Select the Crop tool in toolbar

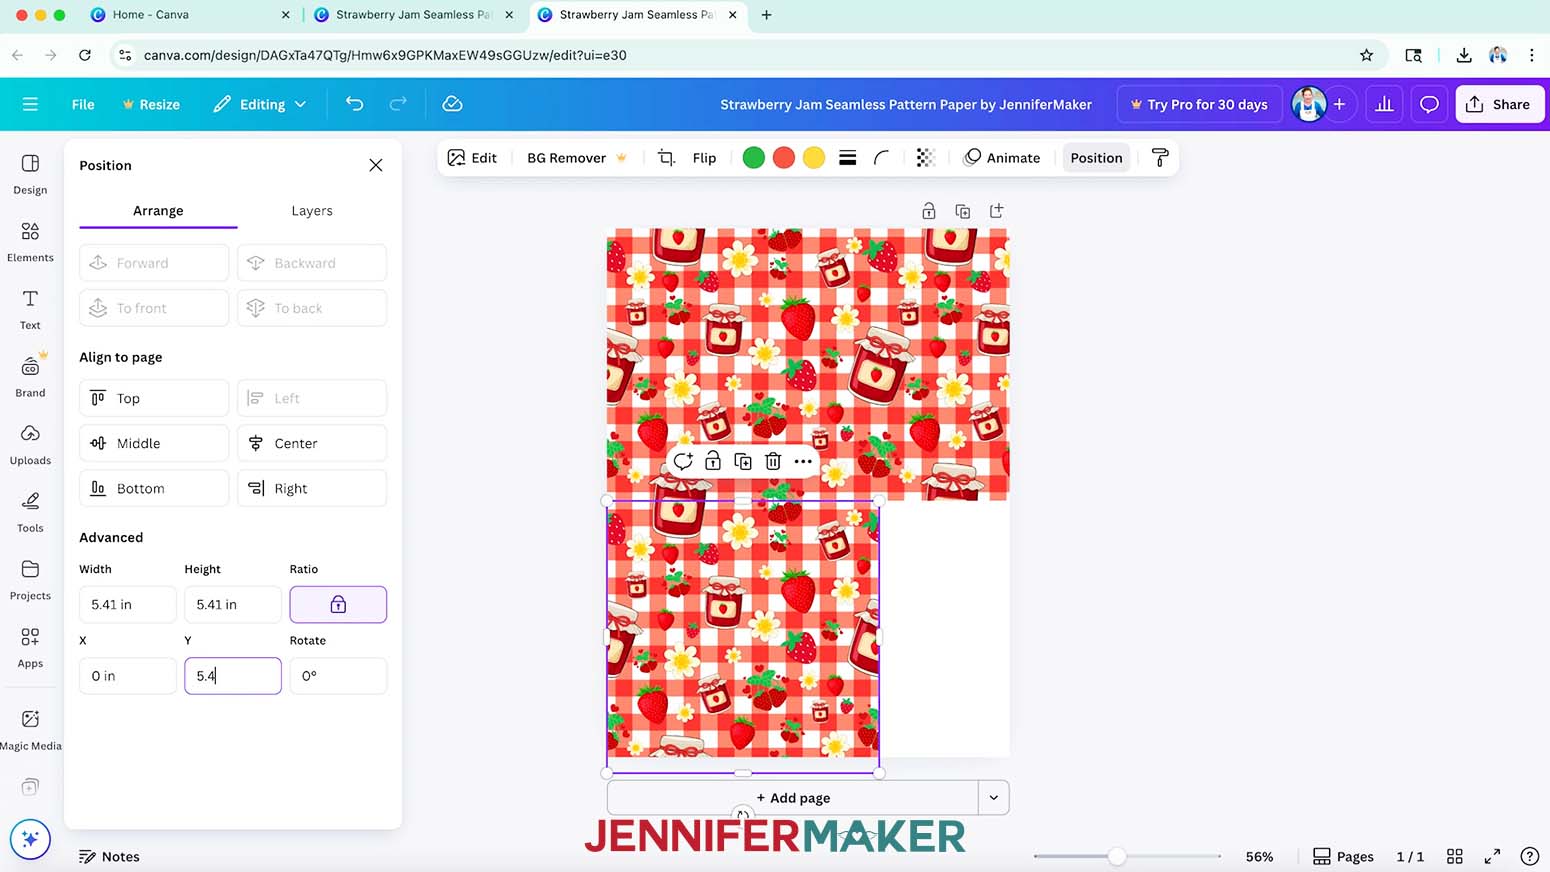[666, 158]
